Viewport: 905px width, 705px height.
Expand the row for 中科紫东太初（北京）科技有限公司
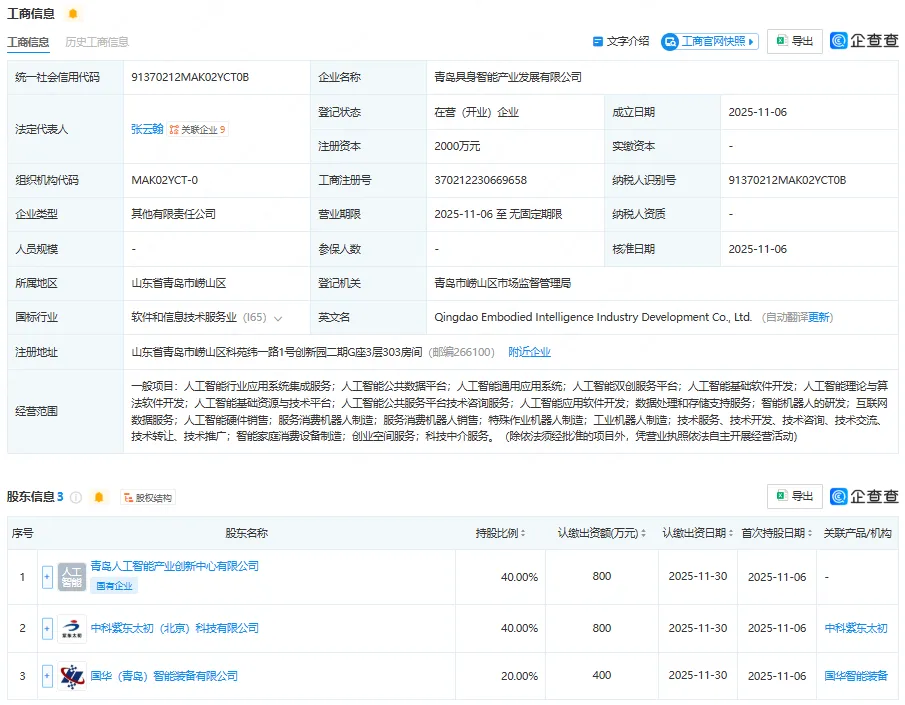(47, 628)
